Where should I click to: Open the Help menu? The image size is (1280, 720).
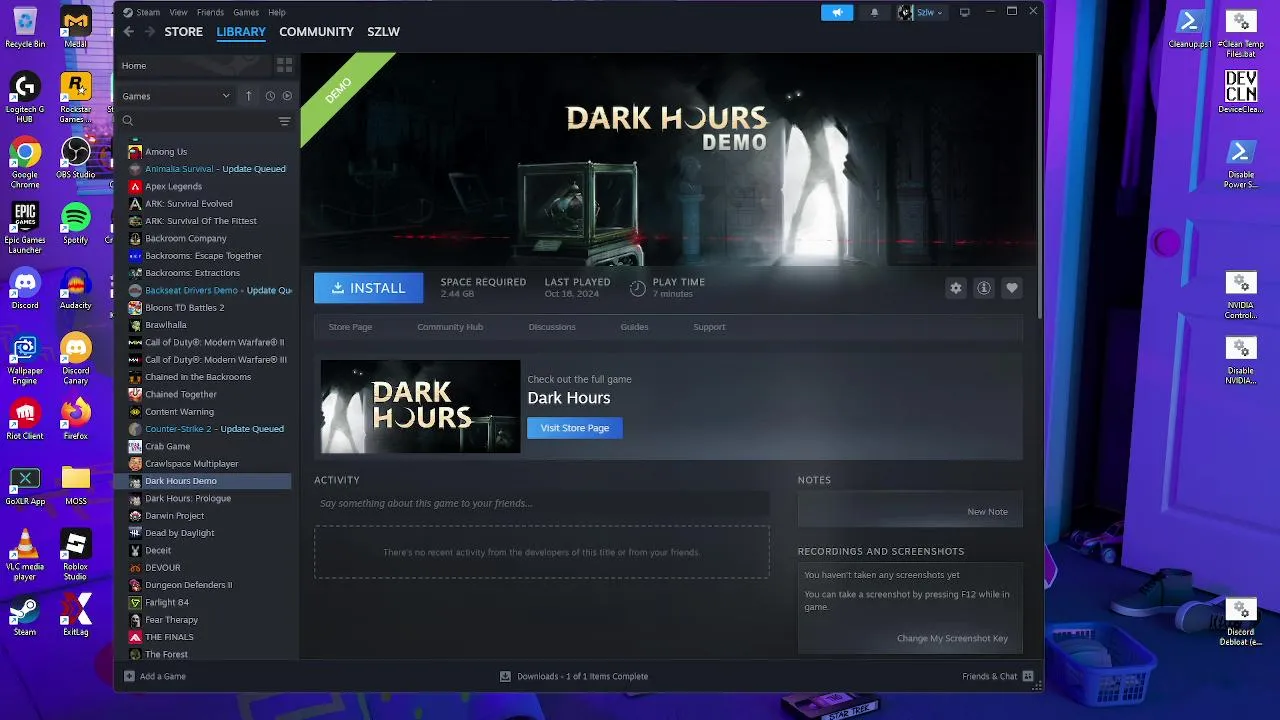[x=277, y=12]
